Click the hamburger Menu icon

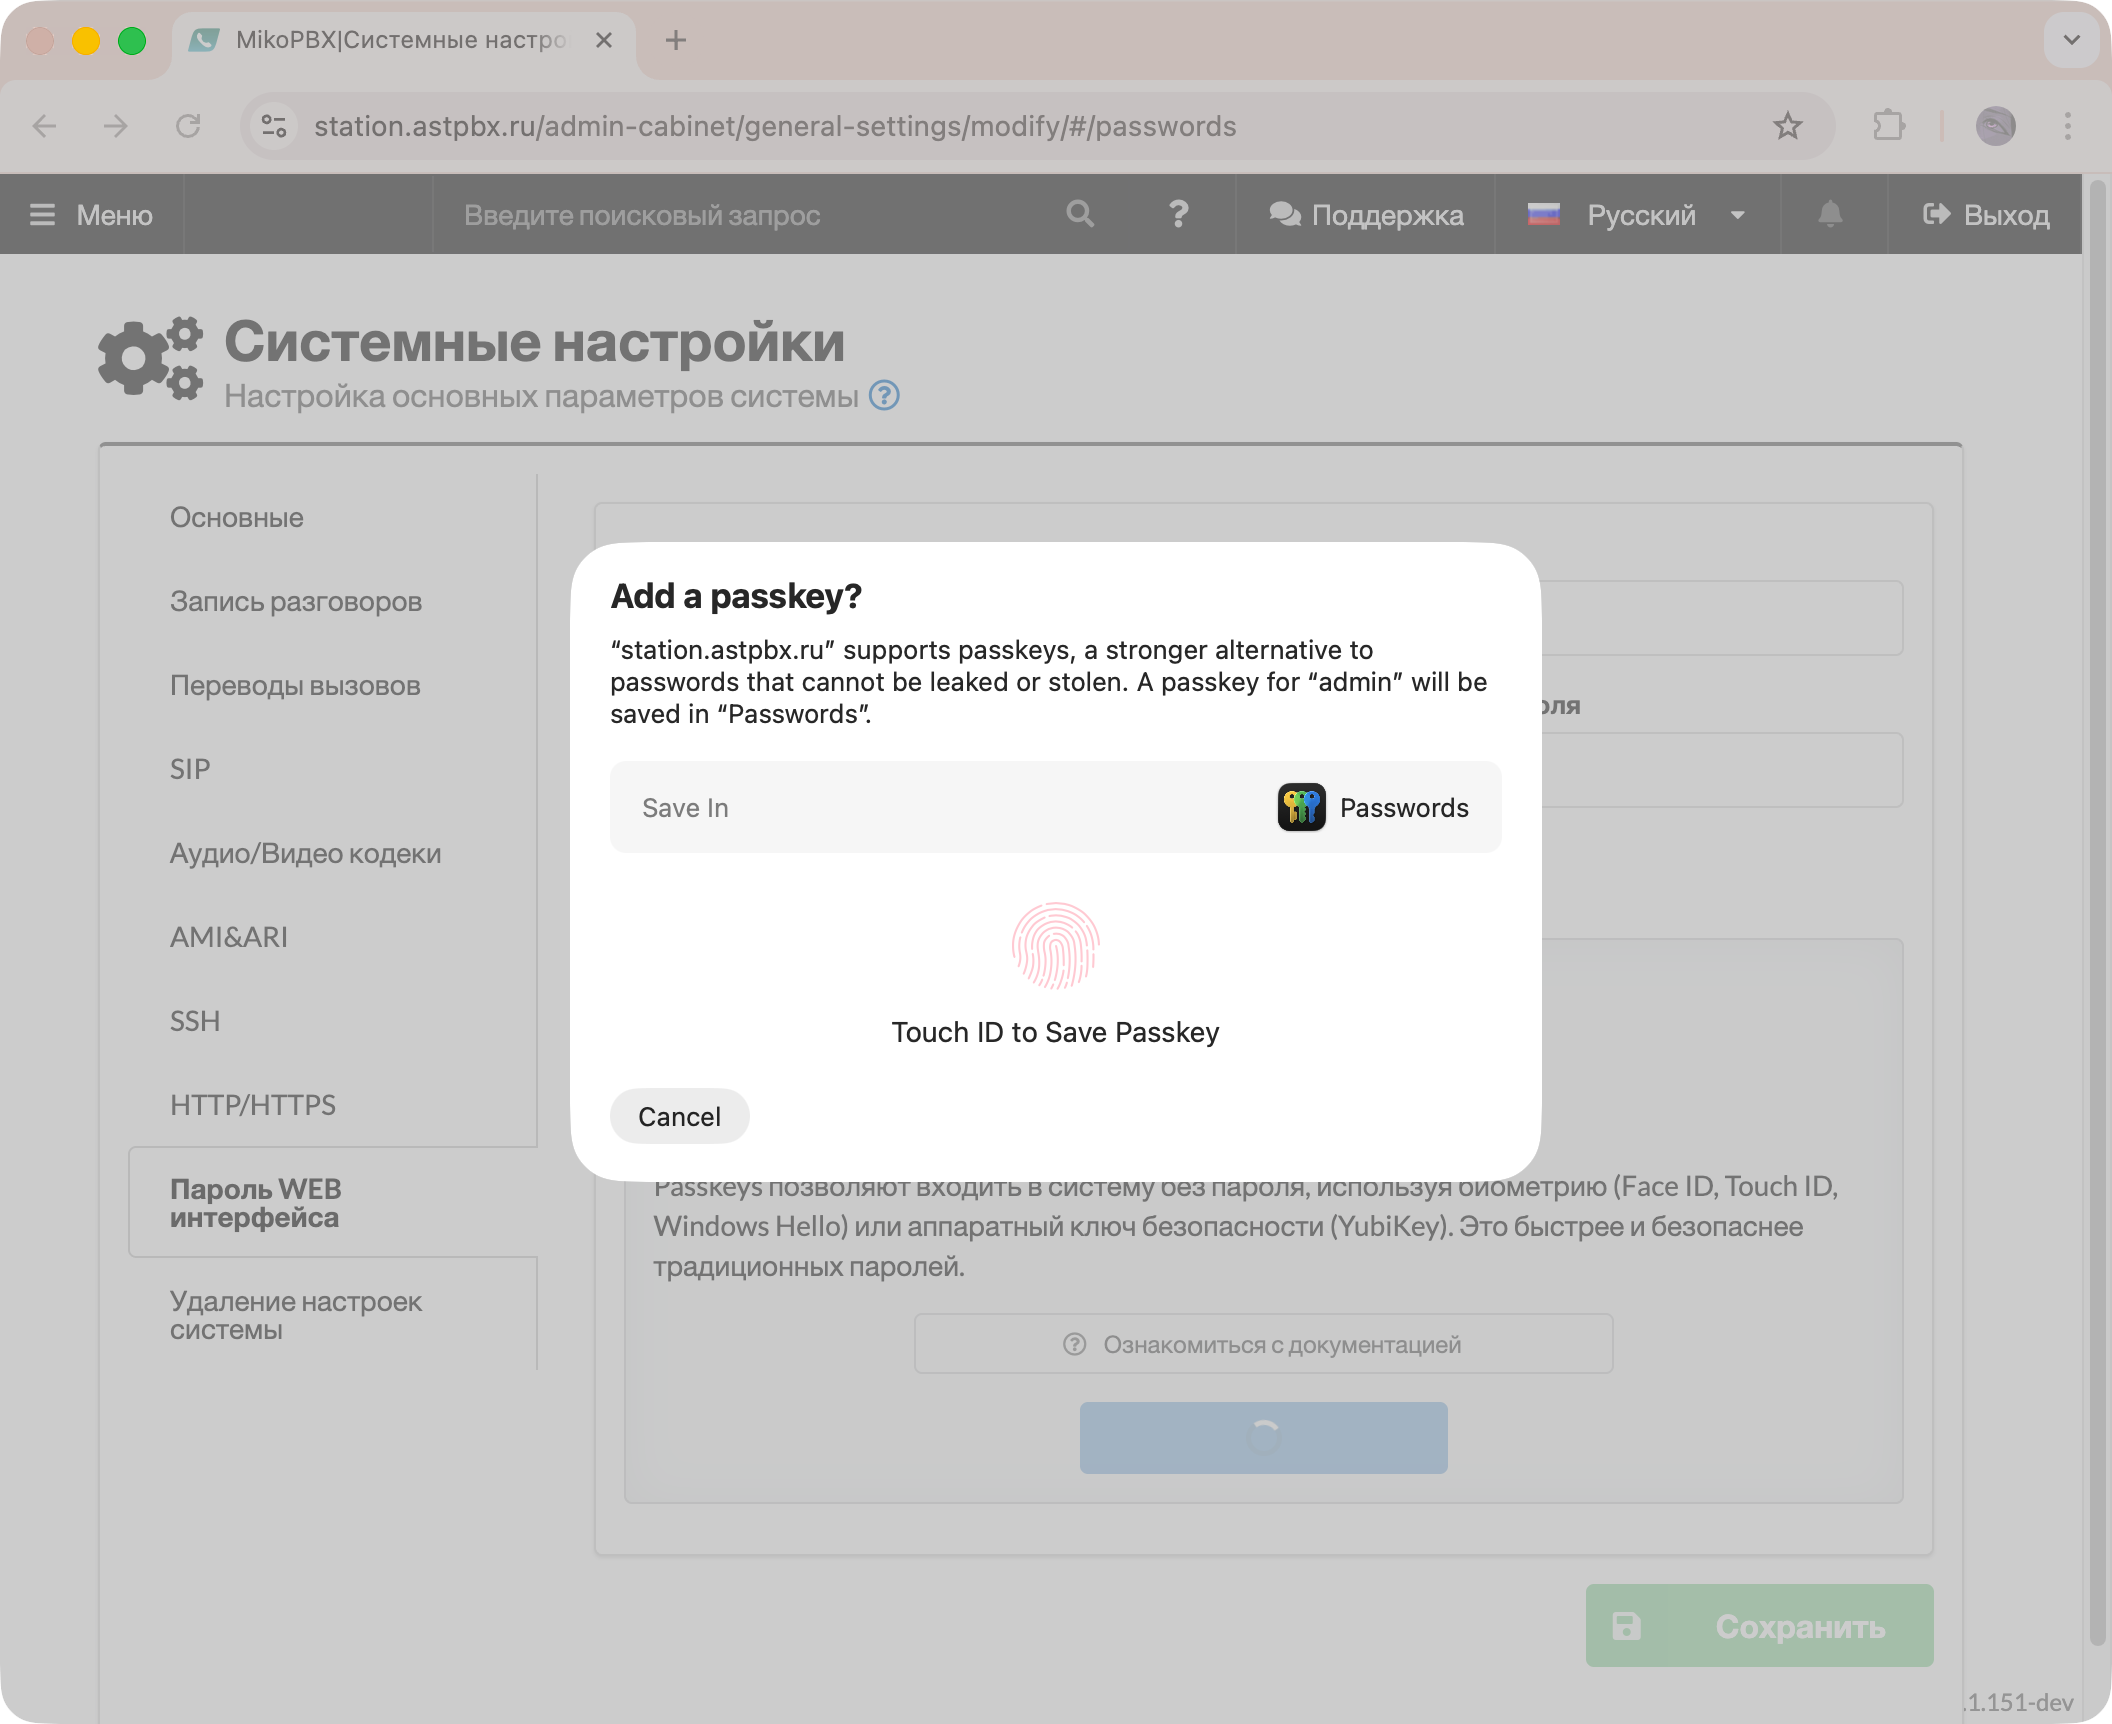(x=42, y=215)
